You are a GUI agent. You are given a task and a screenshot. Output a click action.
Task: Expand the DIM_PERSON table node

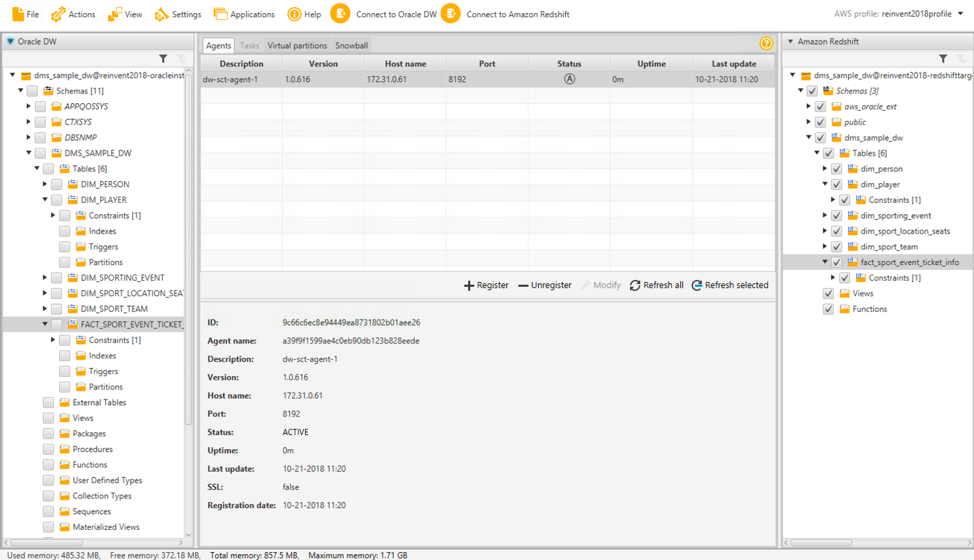pos(45,184)
